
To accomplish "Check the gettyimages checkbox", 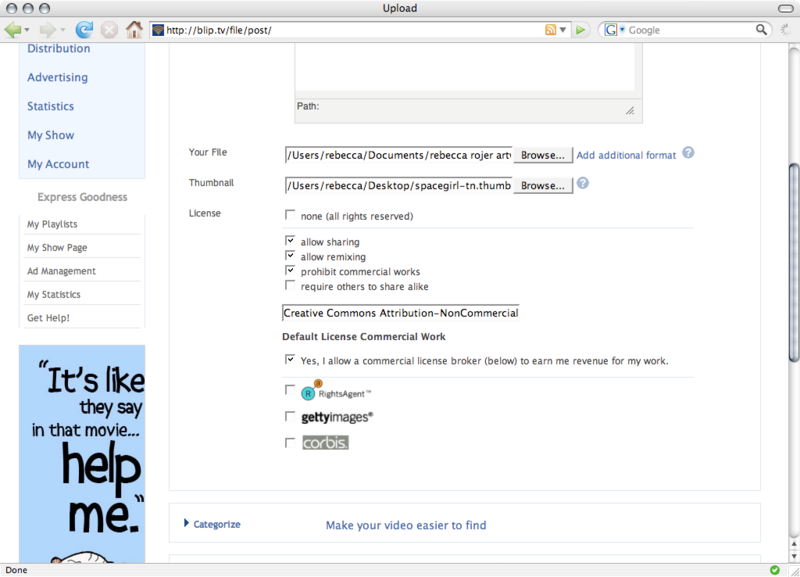I will point(290,417).
